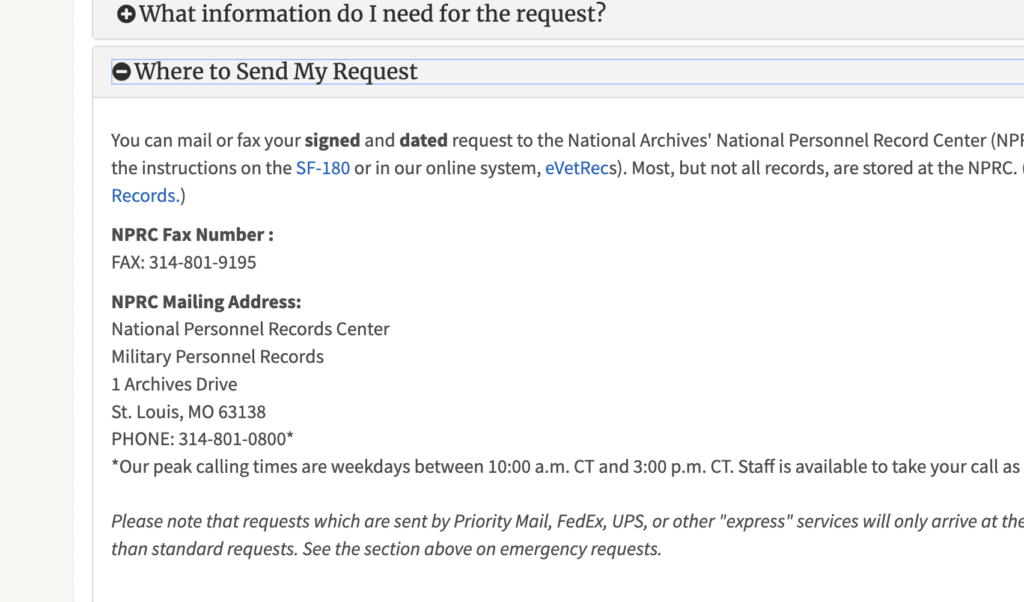Screen dimensions: 1024x602
Task: Click the minus icon beside 'Where to Send My Request'
Action: point(121,72)
